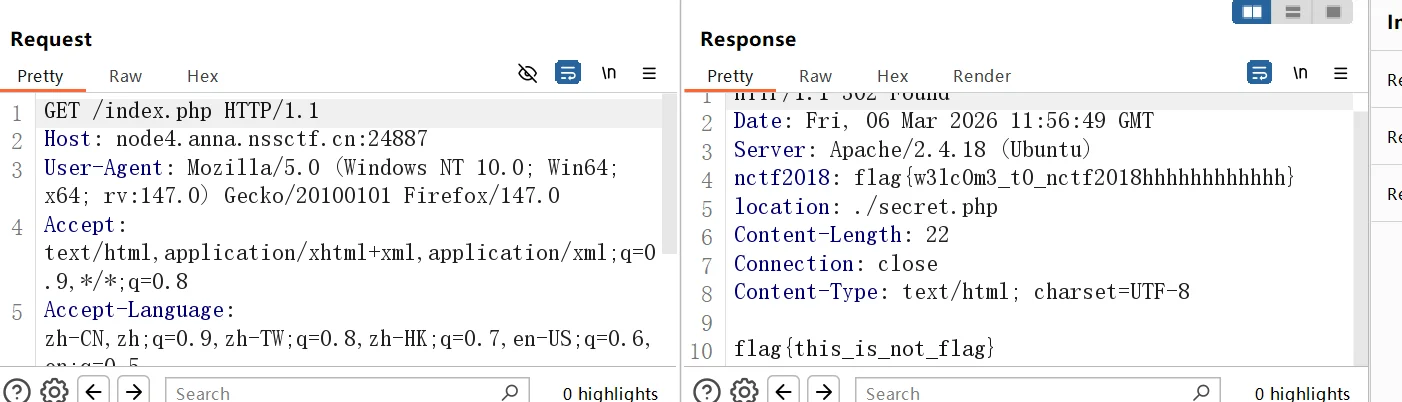Open Request search help question-mark icon
The height and width of the screenshot is (402, 1402).
click(x=16, y=391)
